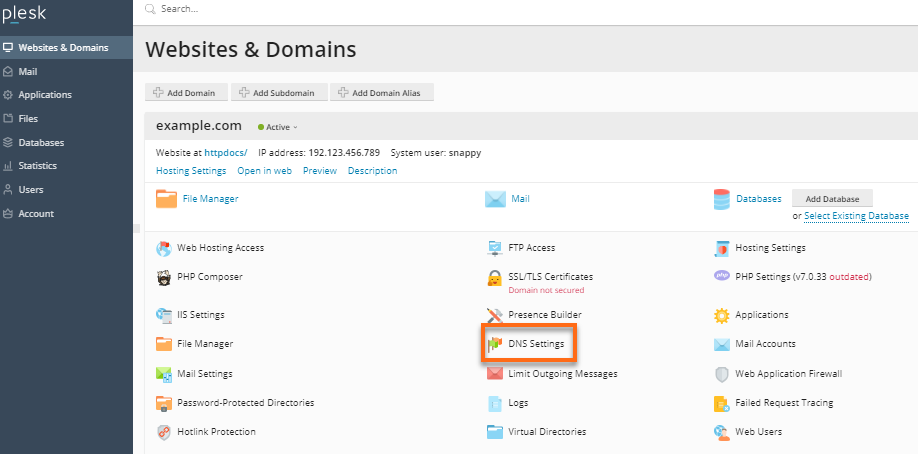Click the Hotlink Protection shield icon
Screen dimensions: 918x454
(164, 432)
